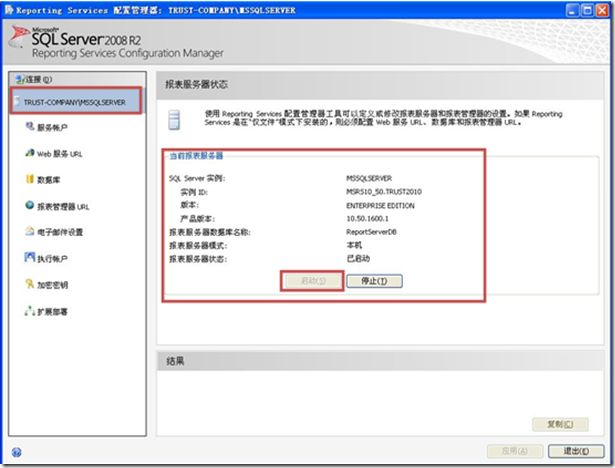This screenshot has height=468, width=615.
Task: Open help with the bottom-left help icon
Action: pos(16,452)
